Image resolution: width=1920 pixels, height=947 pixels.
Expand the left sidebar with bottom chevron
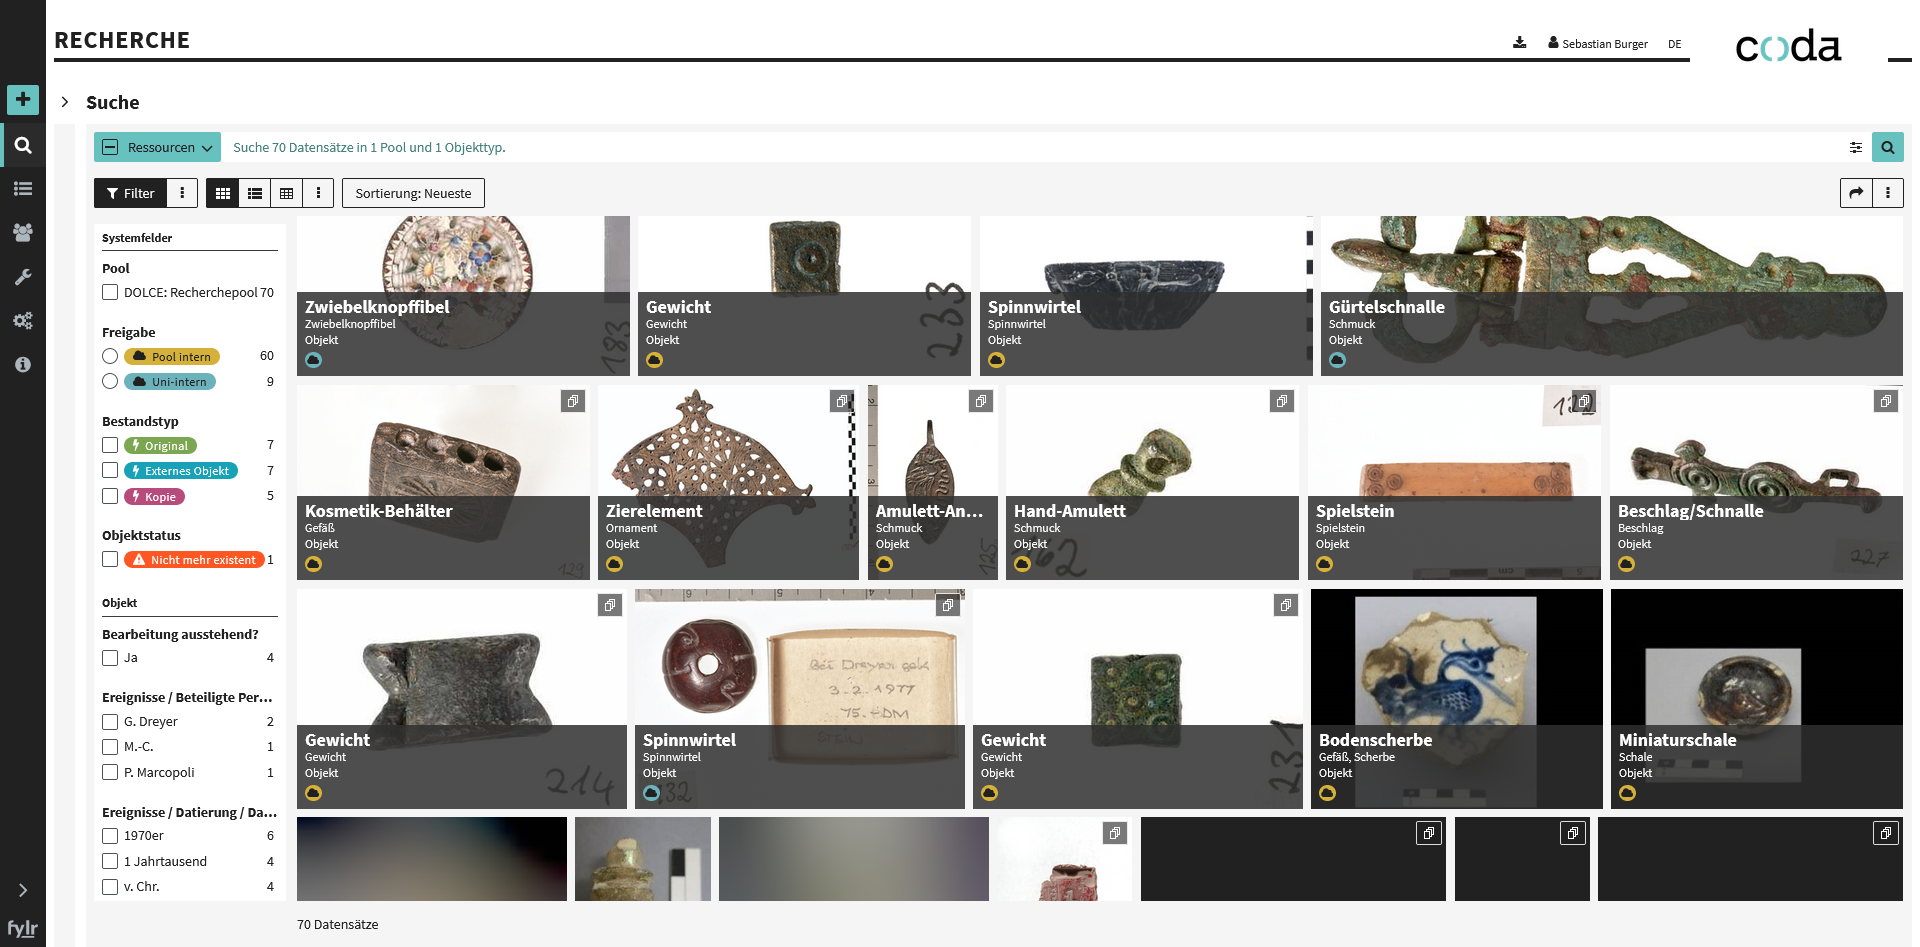point(22,890)
